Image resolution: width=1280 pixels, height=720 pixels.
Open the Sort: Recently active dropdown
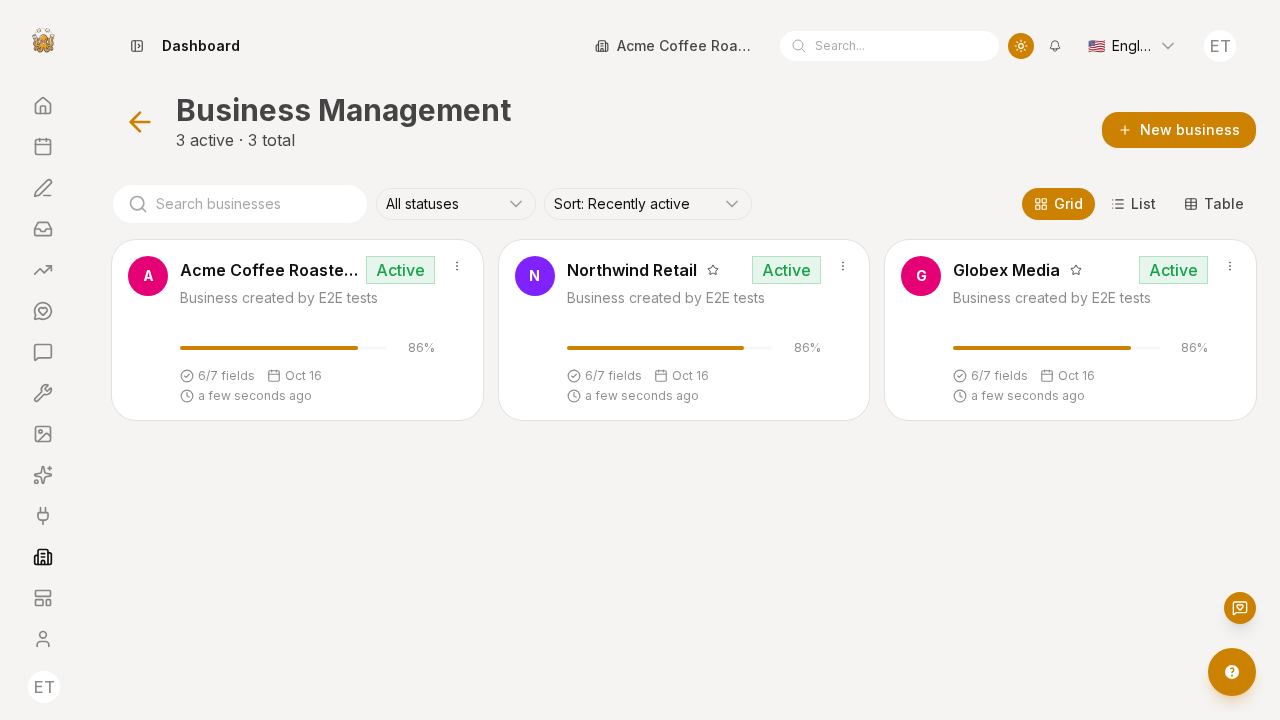(x=648, y=204)
